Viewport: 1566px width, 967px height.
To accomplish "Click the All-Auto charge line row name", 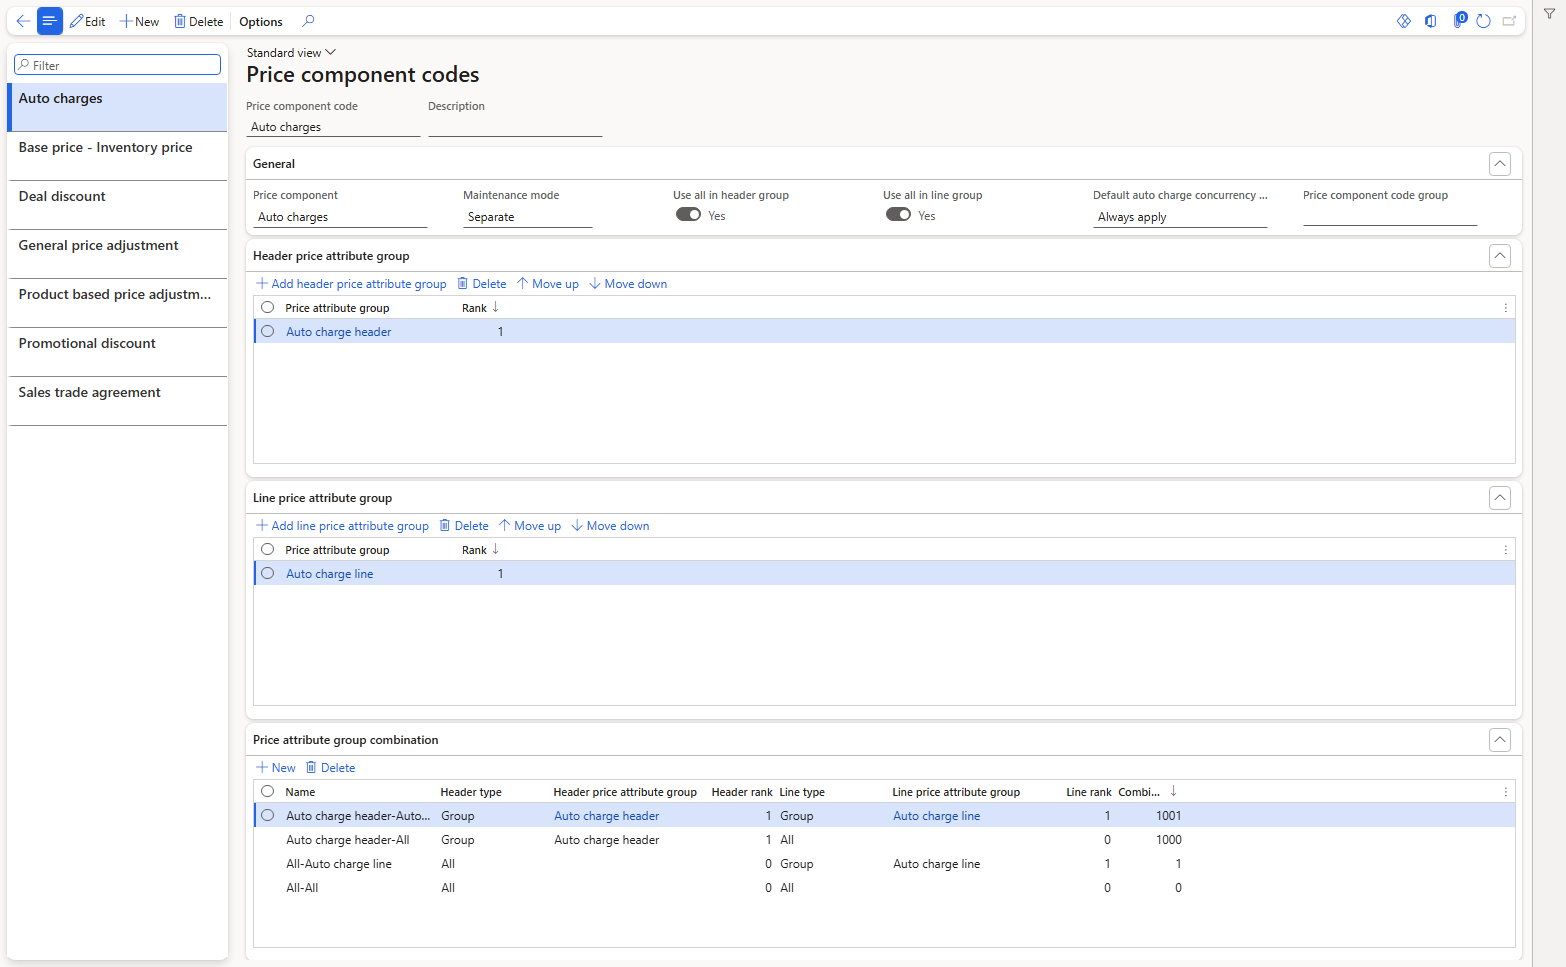I will pyautogui.click(x=339, y=864).
